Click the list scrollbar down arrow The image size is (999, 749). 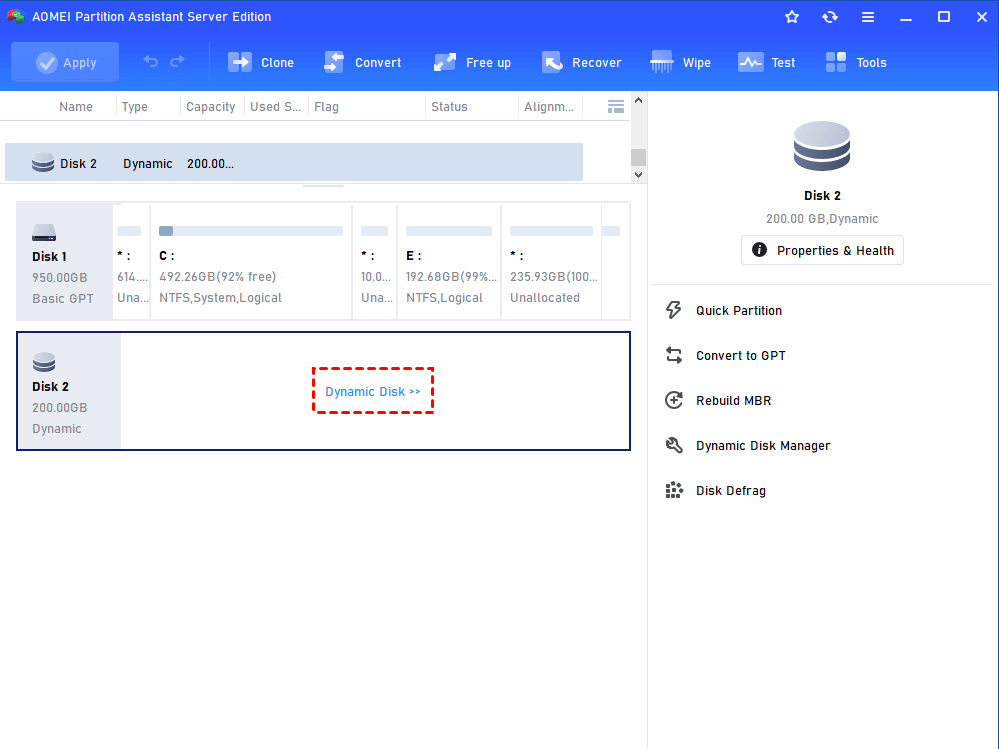point(638,175)
